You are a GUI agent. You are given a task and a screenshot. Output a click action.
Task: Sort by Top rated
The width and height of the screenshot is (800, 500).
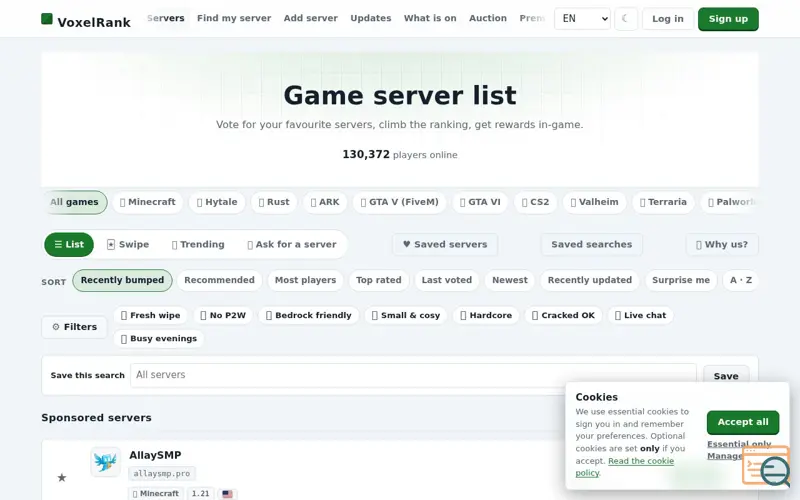[x=379, y=280]
